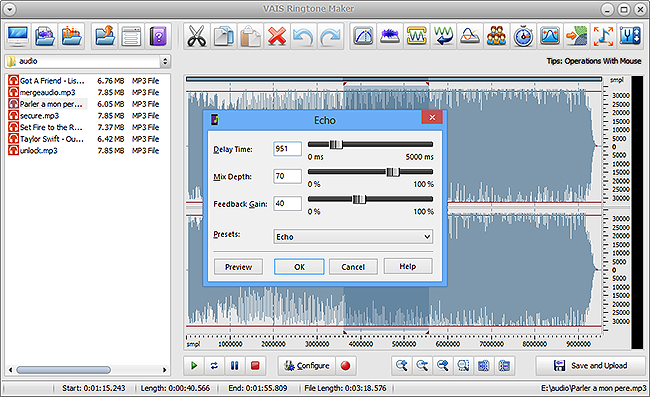The image size is (650, 397).
Task: Open the purple help book icon
Action: (x=158, y=36)
